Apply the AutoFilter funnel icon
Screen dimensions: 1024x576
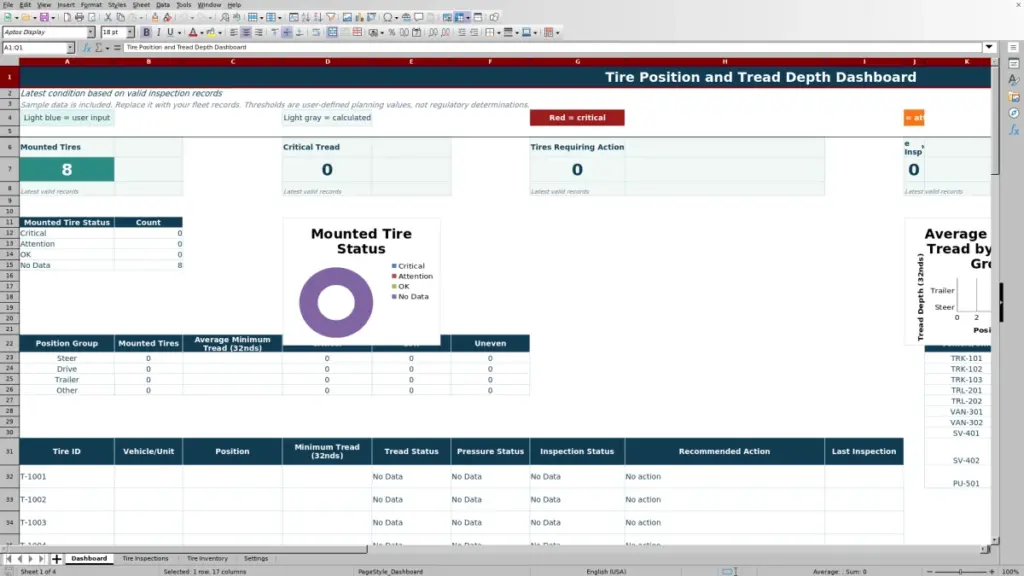[331, 17]
